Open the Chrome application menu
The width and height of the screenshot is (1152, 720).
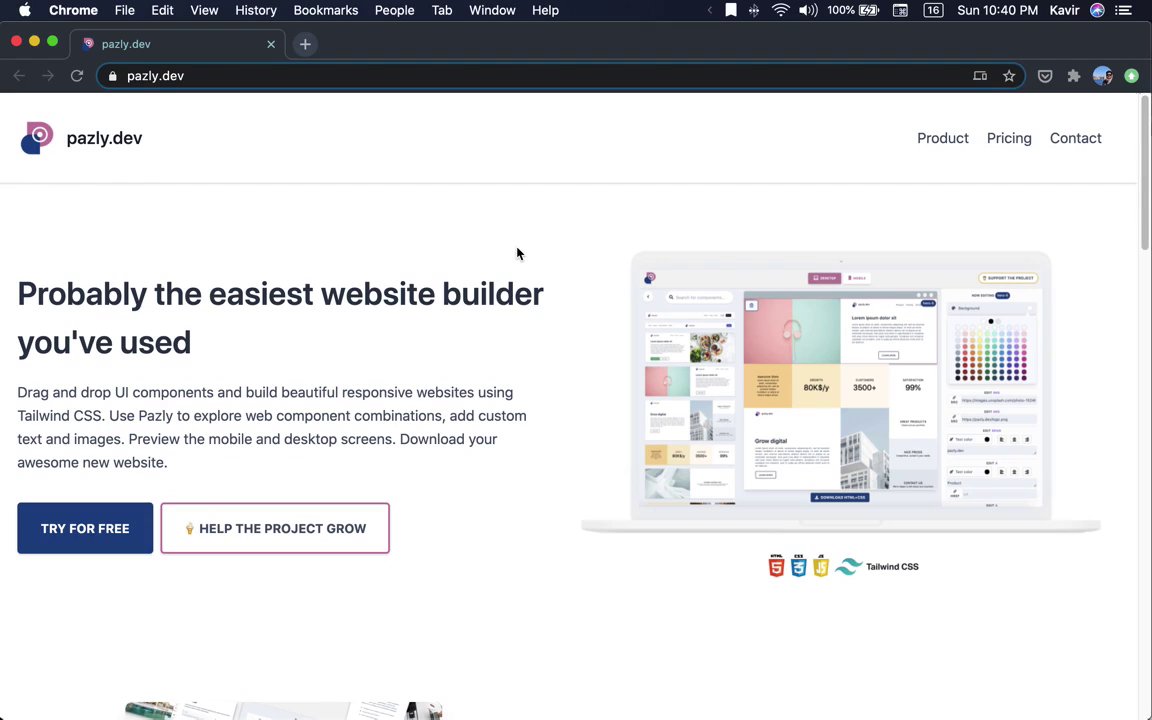tap(73, 10)
